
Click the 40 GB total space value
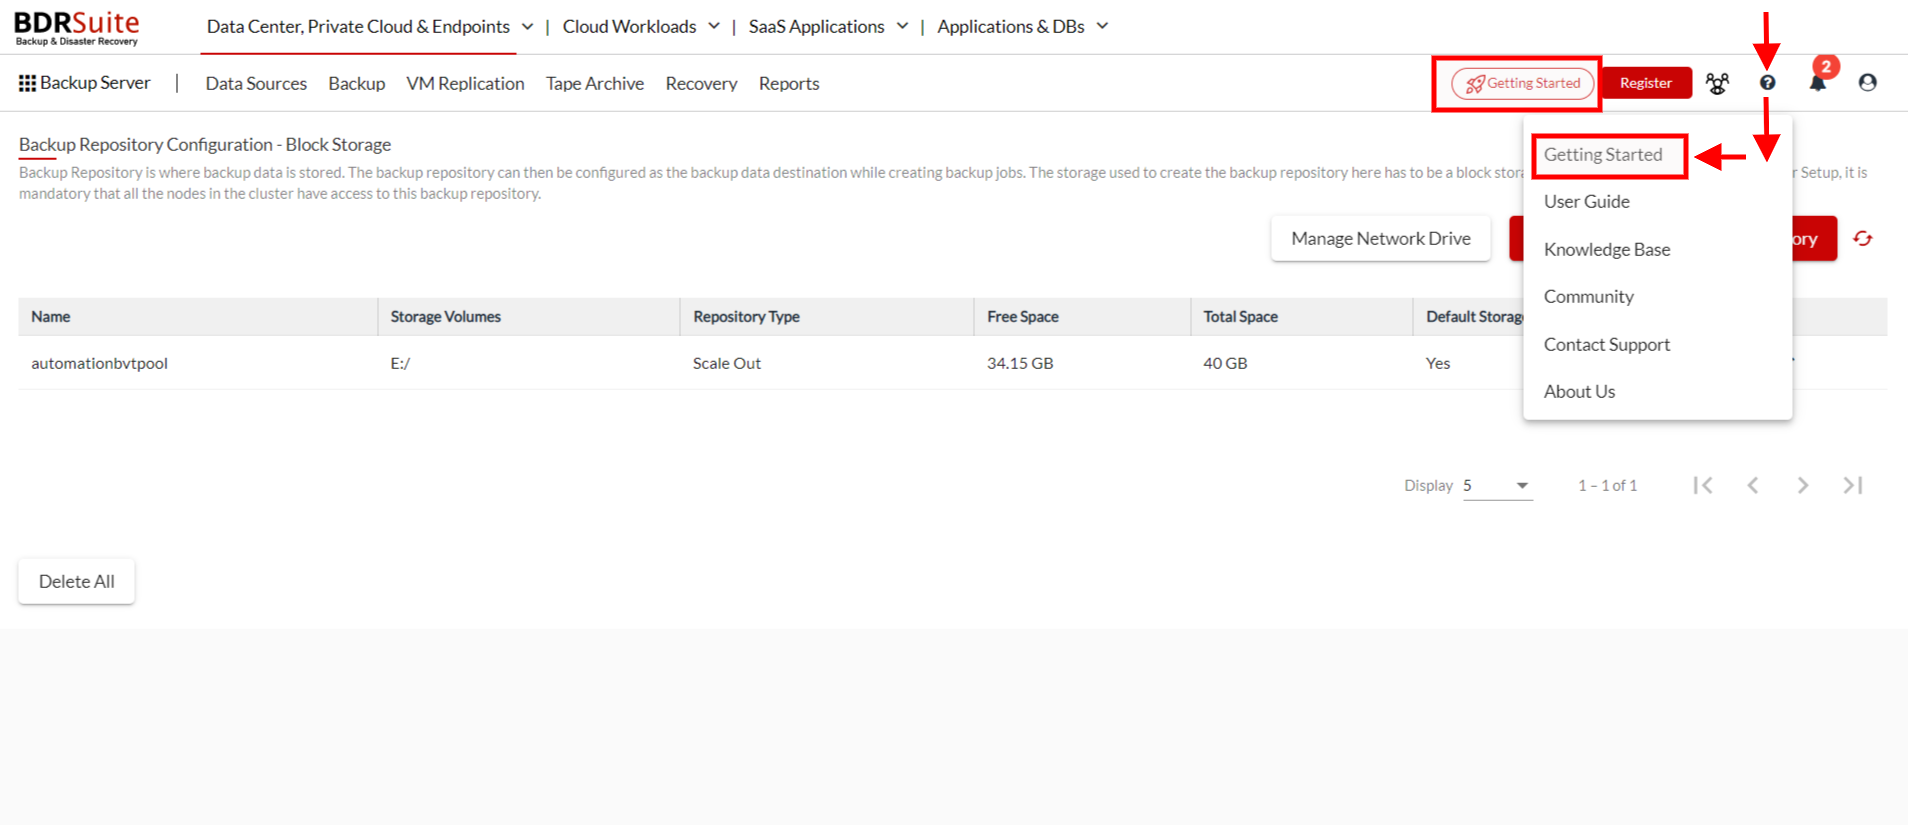(x=1225, y=364)
